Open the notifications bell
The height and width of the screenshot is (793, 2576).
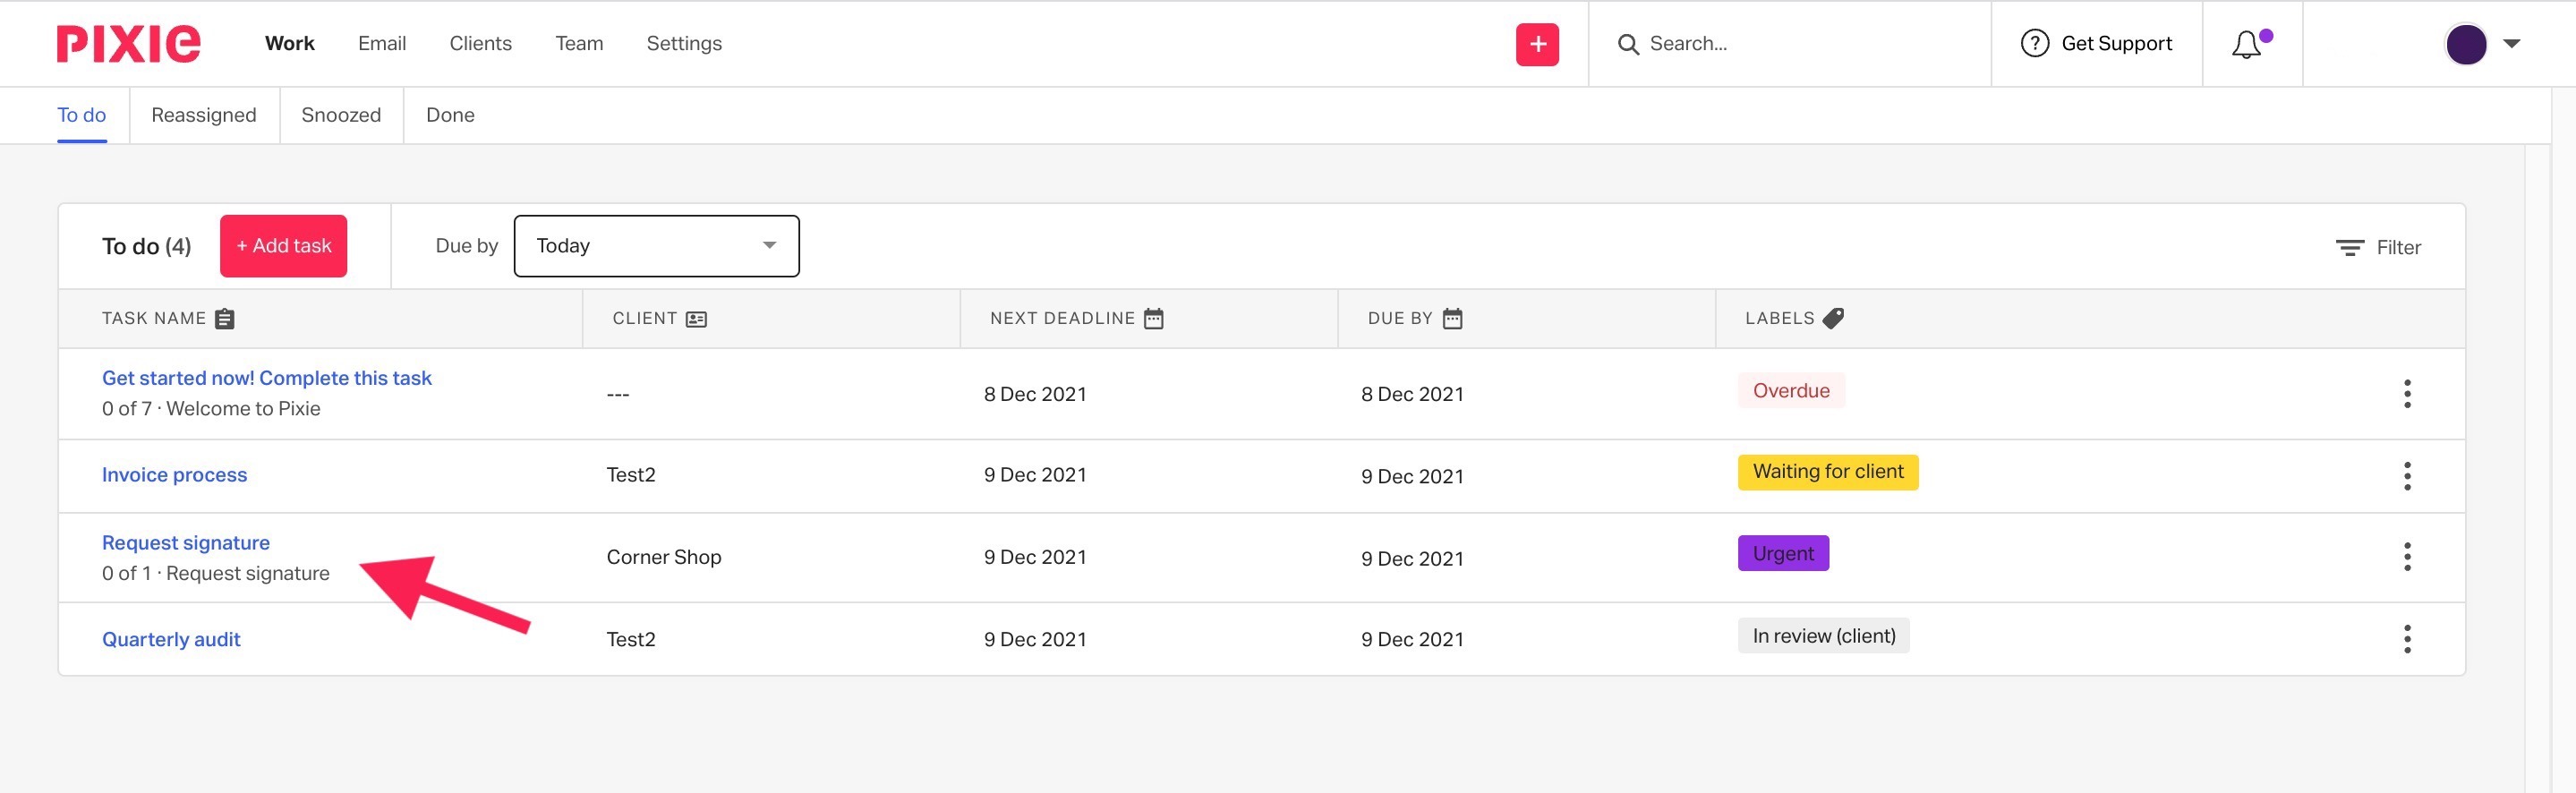[x=2246, y=44]
